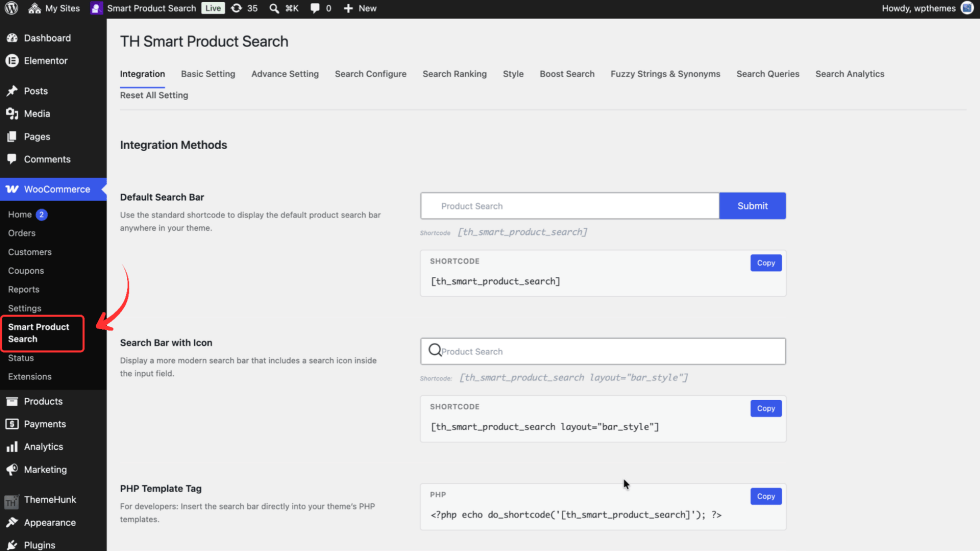This screenshot has height=551, width=980.
Task: Click the Dashboard gauge icon
Action: point(12,37)
